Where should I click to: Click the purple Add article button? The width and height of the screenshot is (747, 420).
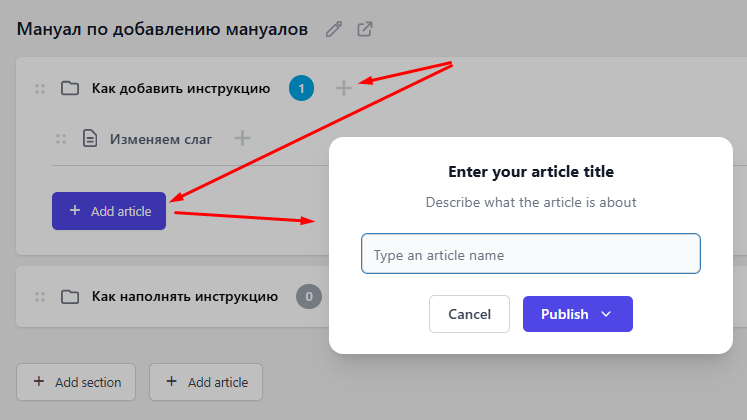[x=109, y=211]
